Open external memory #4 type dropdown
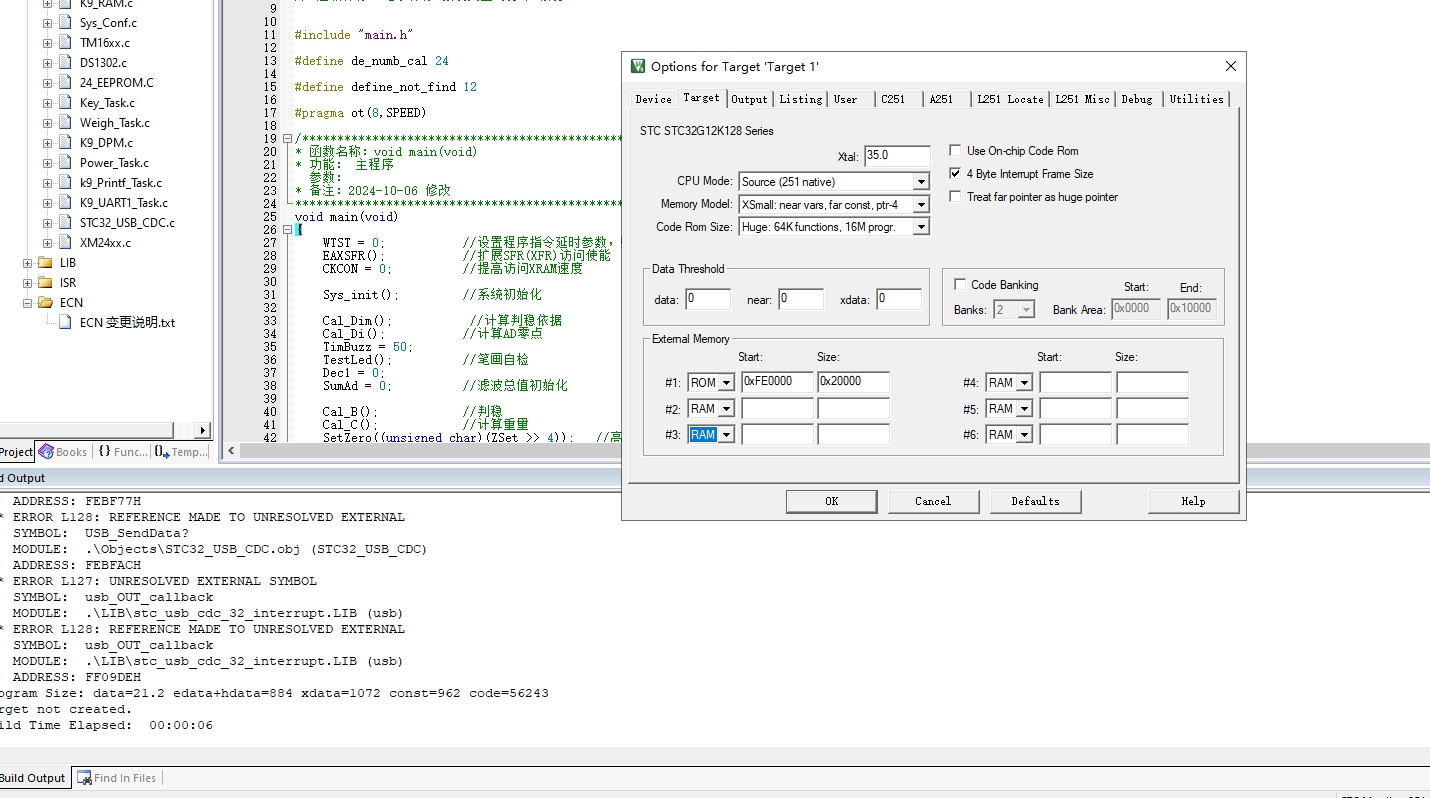Viewport: 1430px width, 798px height. pyautogui.click(x=1024, y=383)
